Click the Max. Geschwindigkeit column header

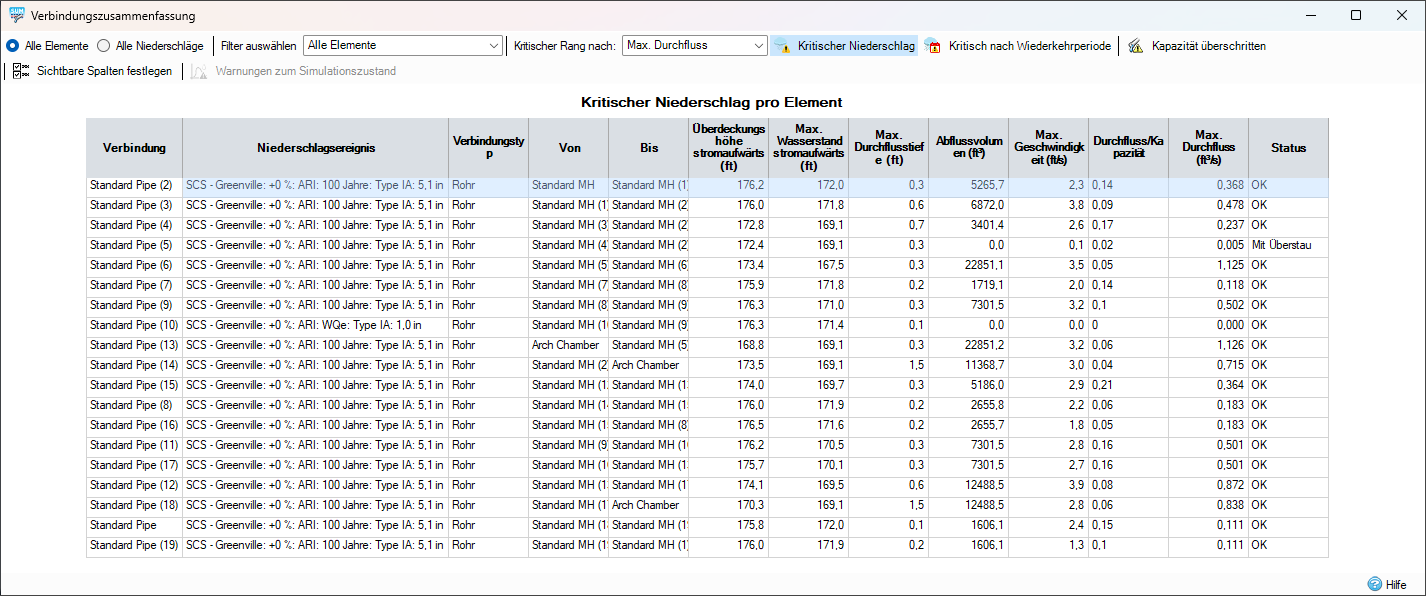pyautogui.click(x=1048, y=148)
